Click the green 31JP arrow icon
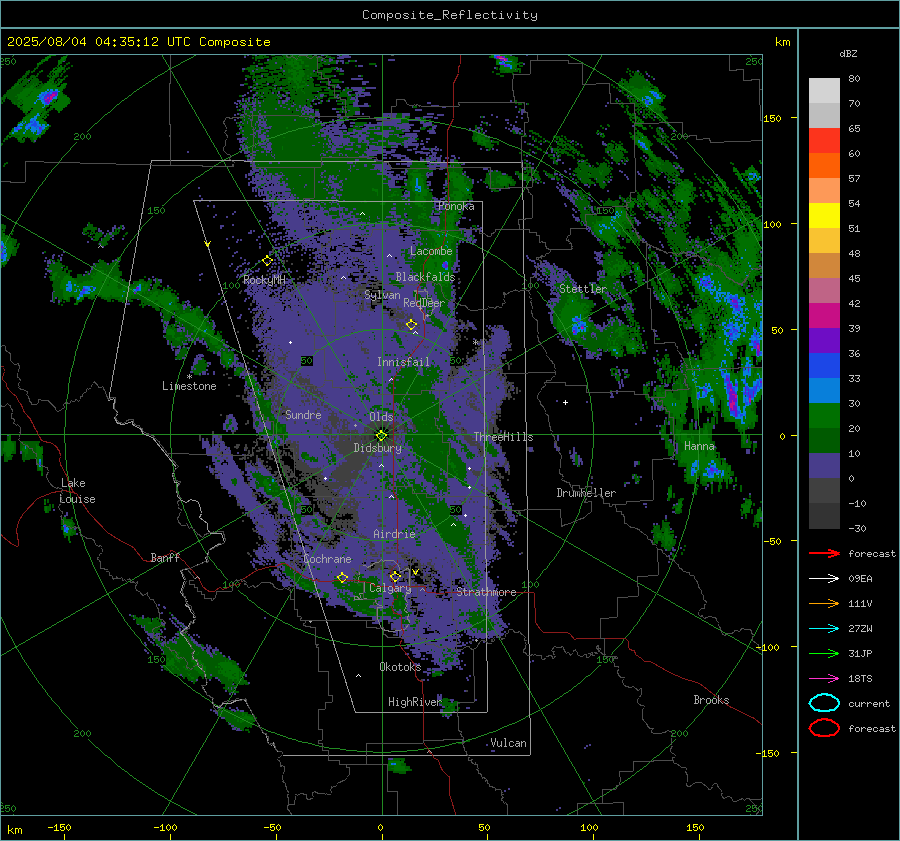Viewport: 900px width, 841px height. pos(824,653)
